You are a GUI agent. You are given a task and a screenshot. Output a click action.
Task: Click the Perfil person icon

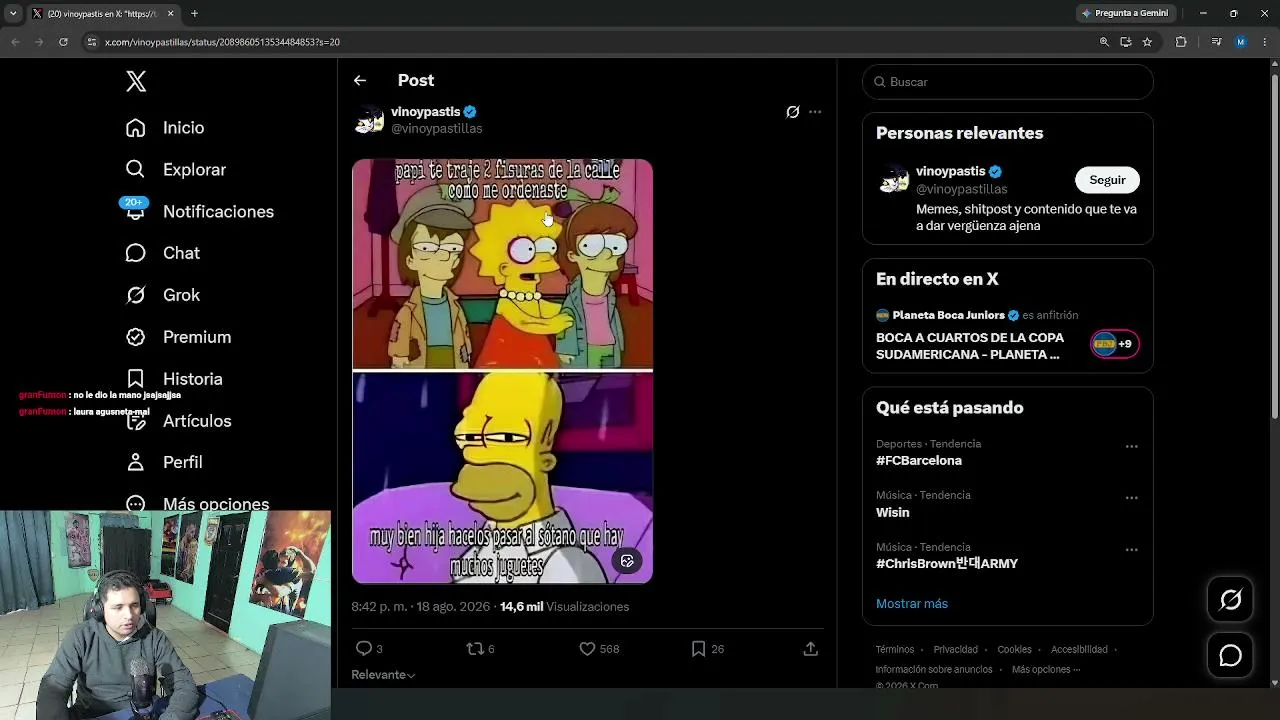136,462
